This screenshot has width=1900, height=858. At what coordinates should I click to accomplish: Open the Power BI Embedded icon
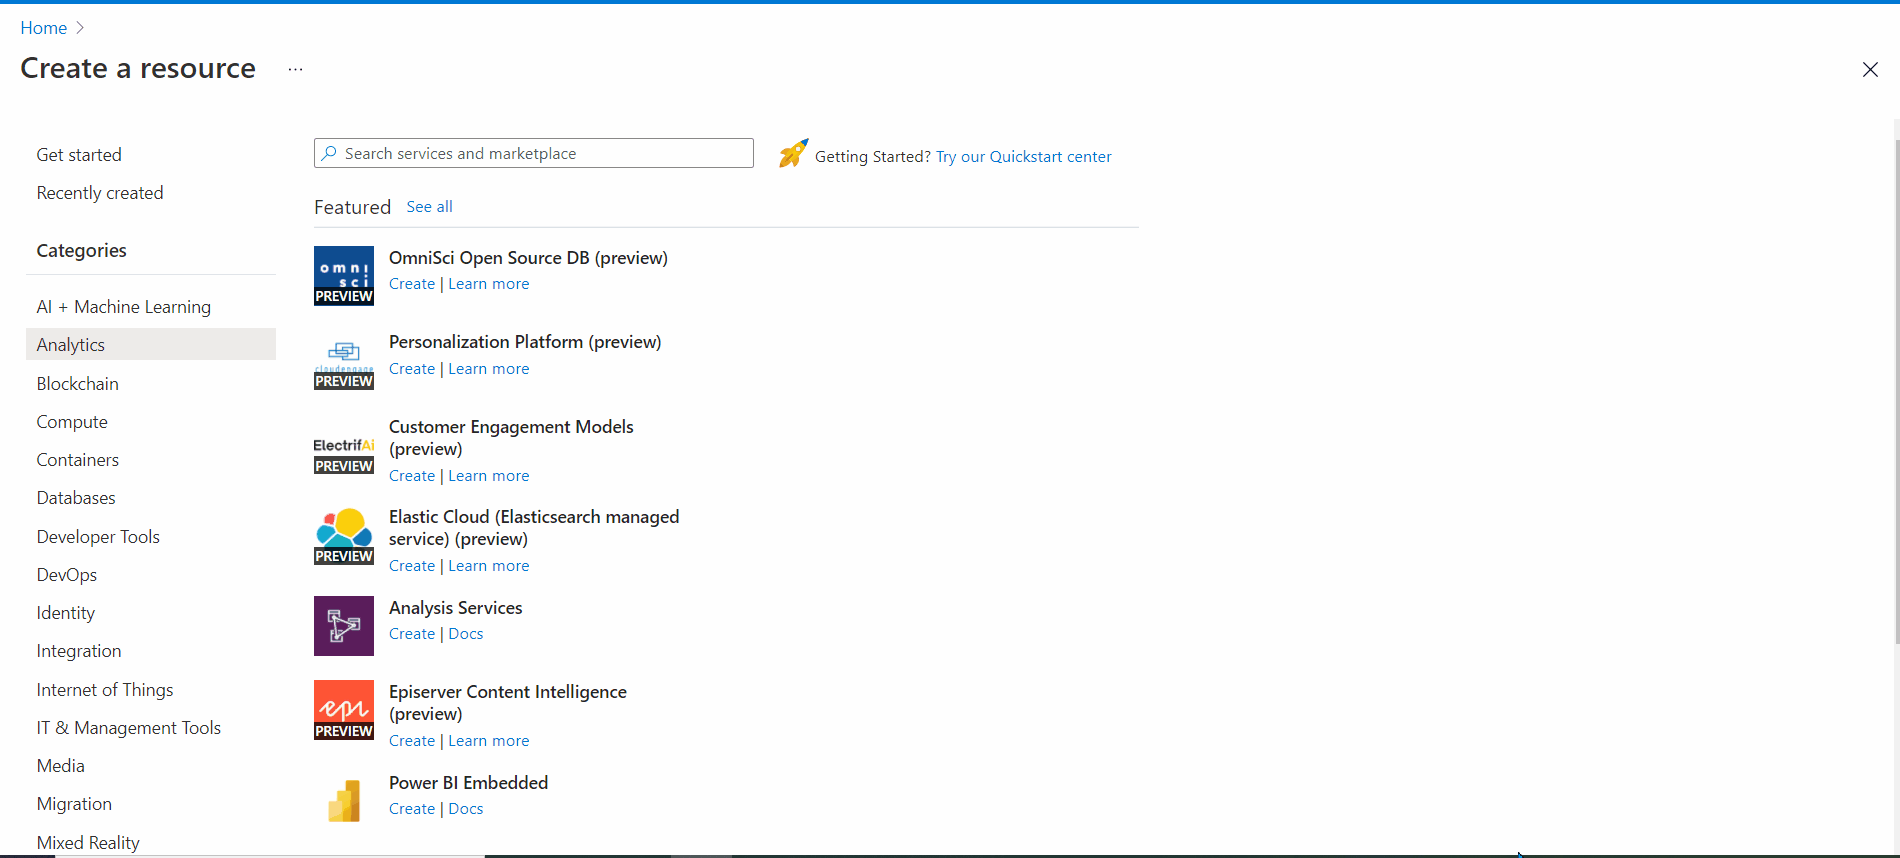tap(344, 801)
